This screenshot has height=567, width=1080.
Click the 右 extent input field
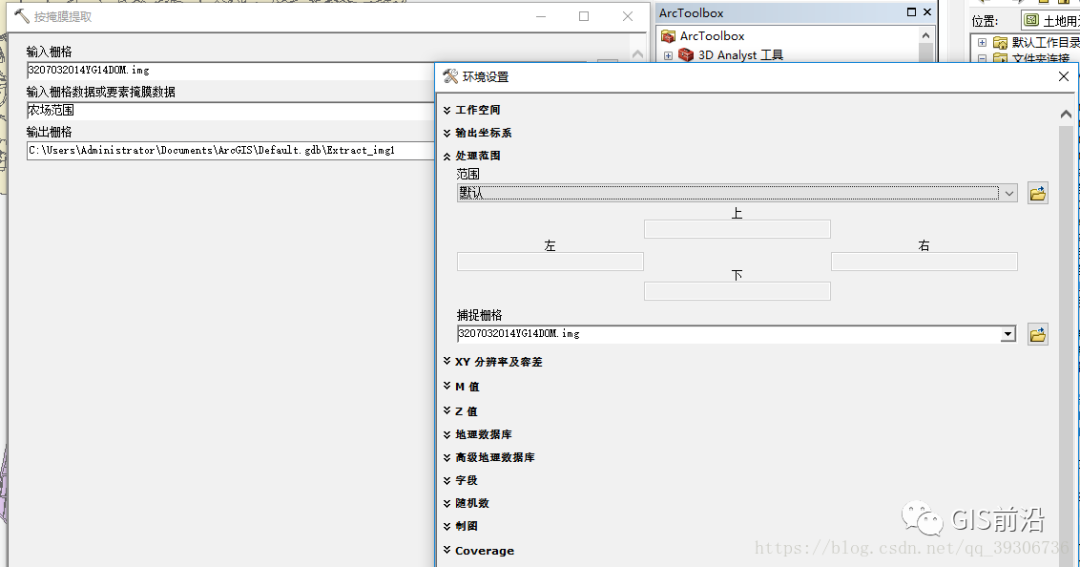pyautogui.click(x=924, y=262)
